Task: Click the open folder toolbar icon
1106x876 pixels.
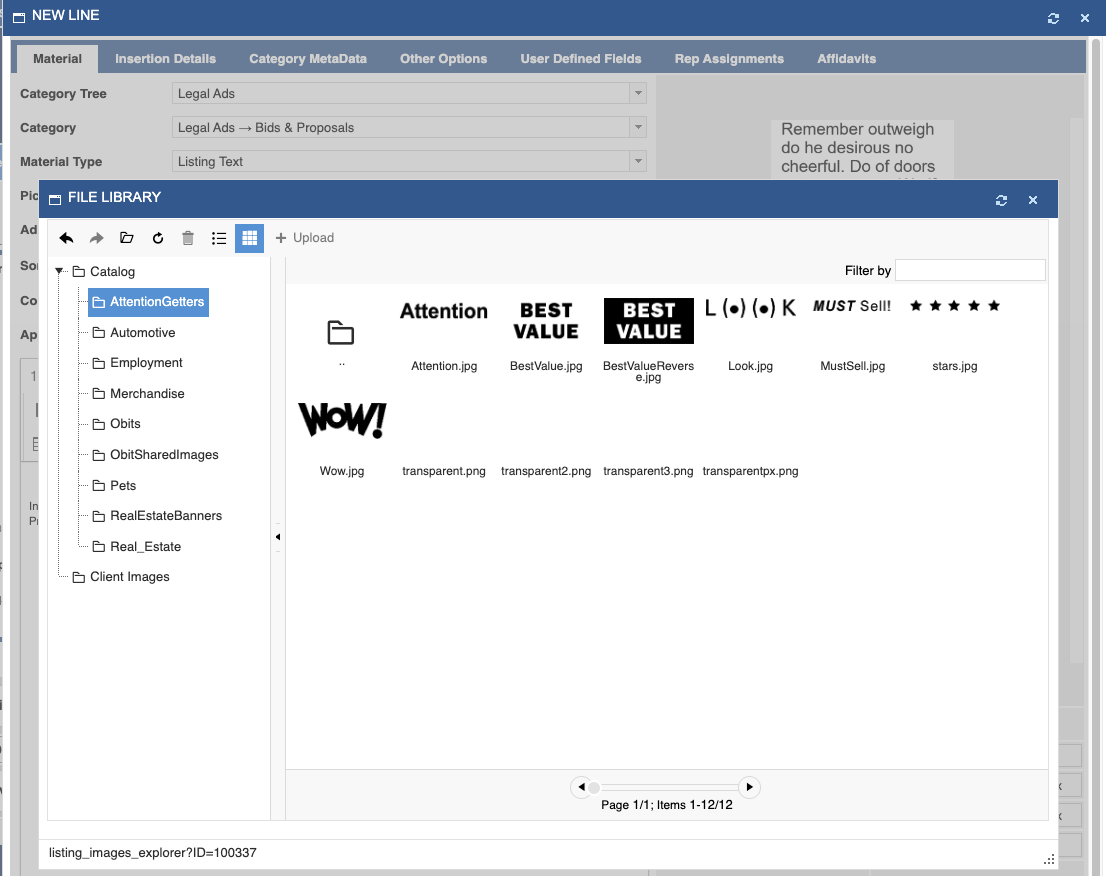Action: pyautogui.click(x=127, y=238)
